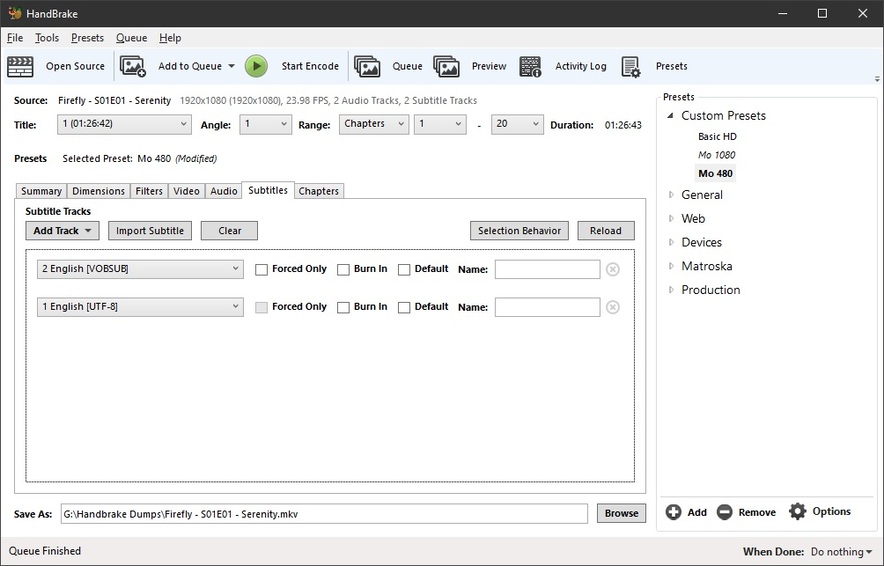Switch to the Chapters tab
Viewport: 884px width, 566px height.
click(x=319, y=191)
